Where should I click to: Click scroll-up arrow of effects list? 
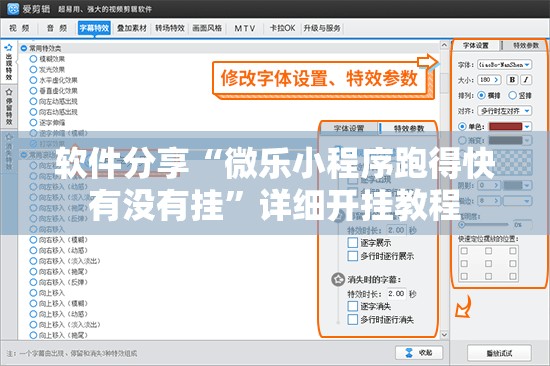(x=444, y=45)
